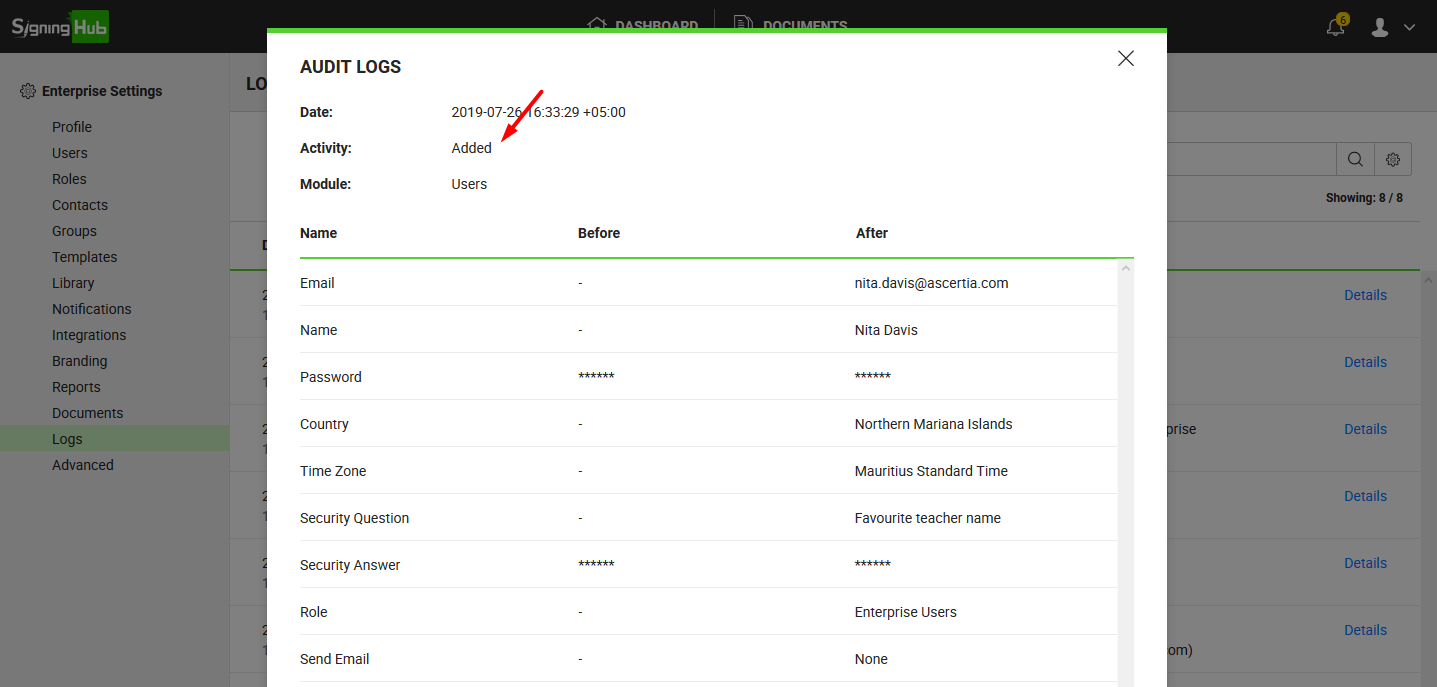Click the first Details link
This screenshot has width=1437, height=687.
(1365, 295)
